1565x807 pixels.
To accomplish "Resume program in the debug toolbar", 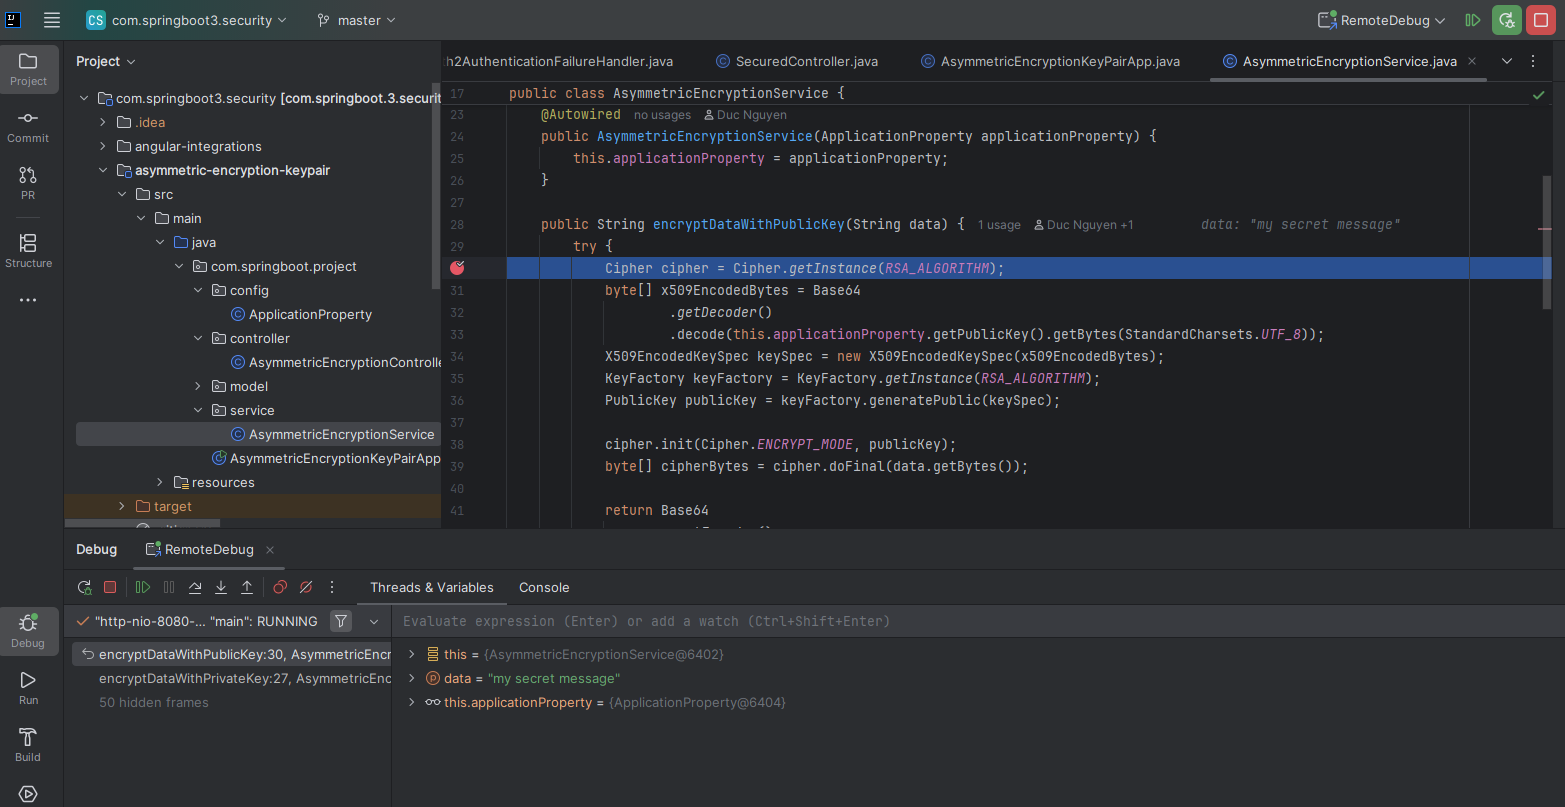I will point(143,587).
